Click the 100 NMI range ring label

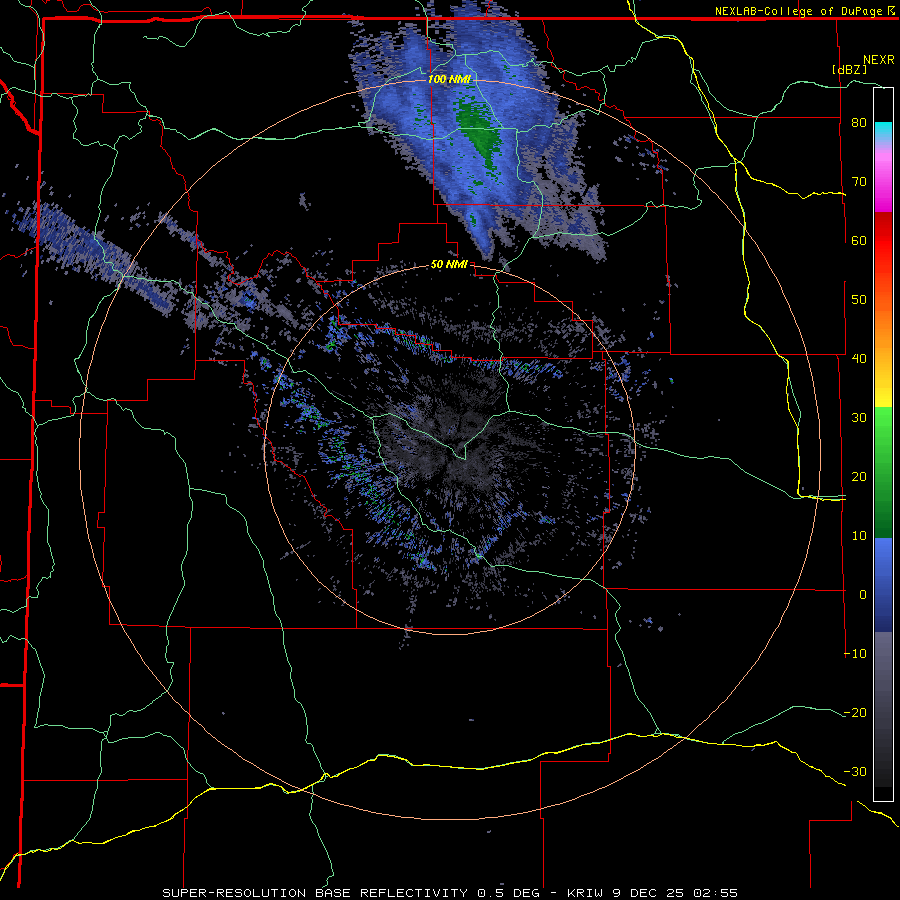(x=449, y=79)
